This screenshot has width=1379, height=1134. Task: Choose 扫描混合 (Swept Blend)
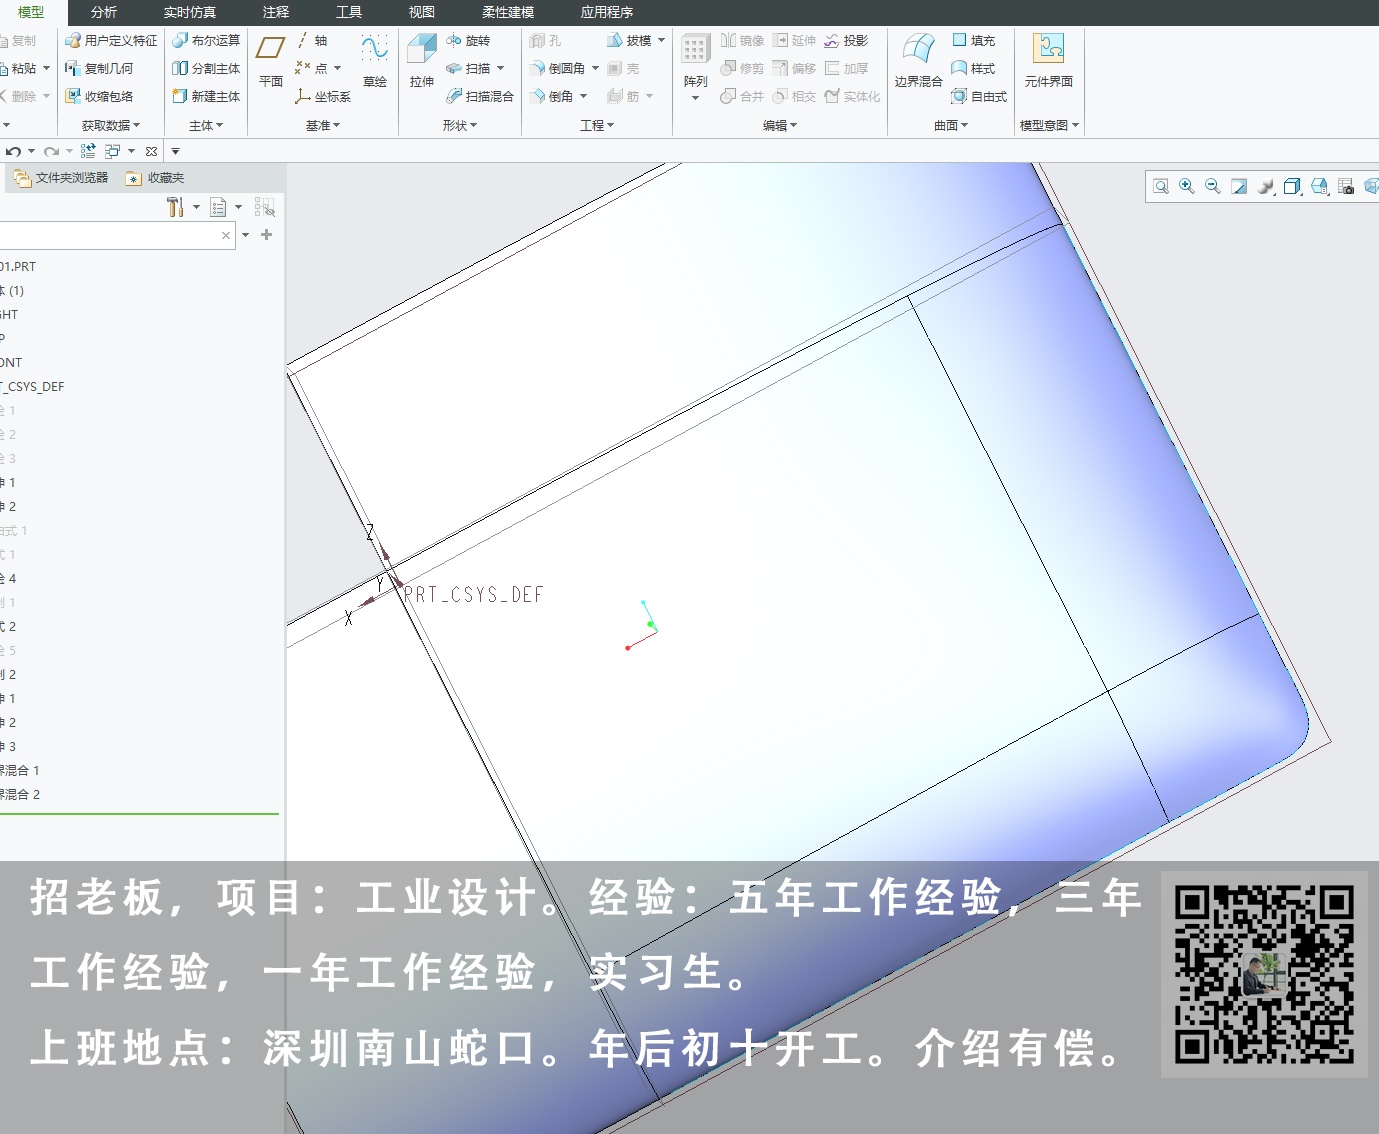480,97
